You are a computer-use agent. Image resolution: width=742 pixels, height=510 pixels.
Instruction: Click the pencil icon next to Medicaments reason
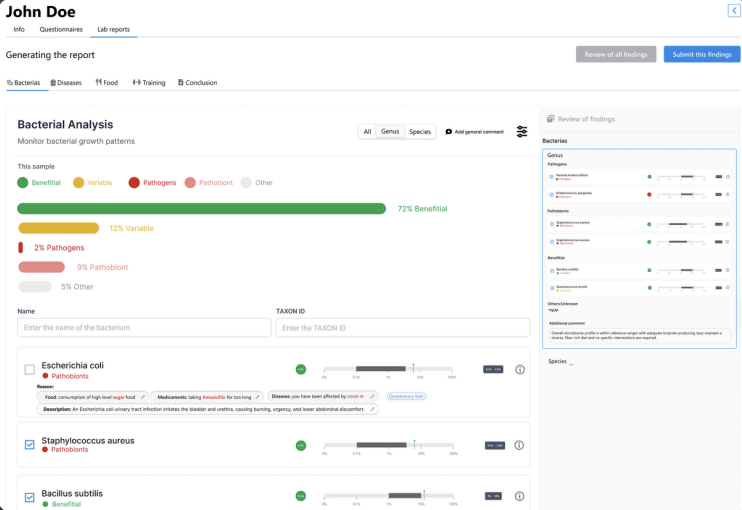[258, 396]
